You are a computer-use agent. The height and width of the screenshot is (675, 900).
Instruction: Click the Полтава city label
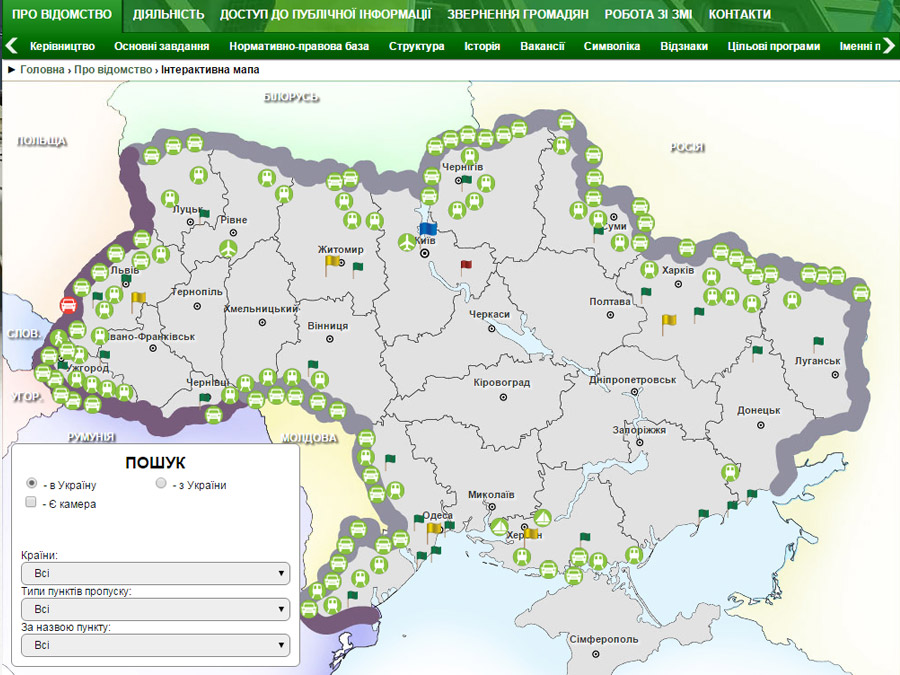coord(610,301)
